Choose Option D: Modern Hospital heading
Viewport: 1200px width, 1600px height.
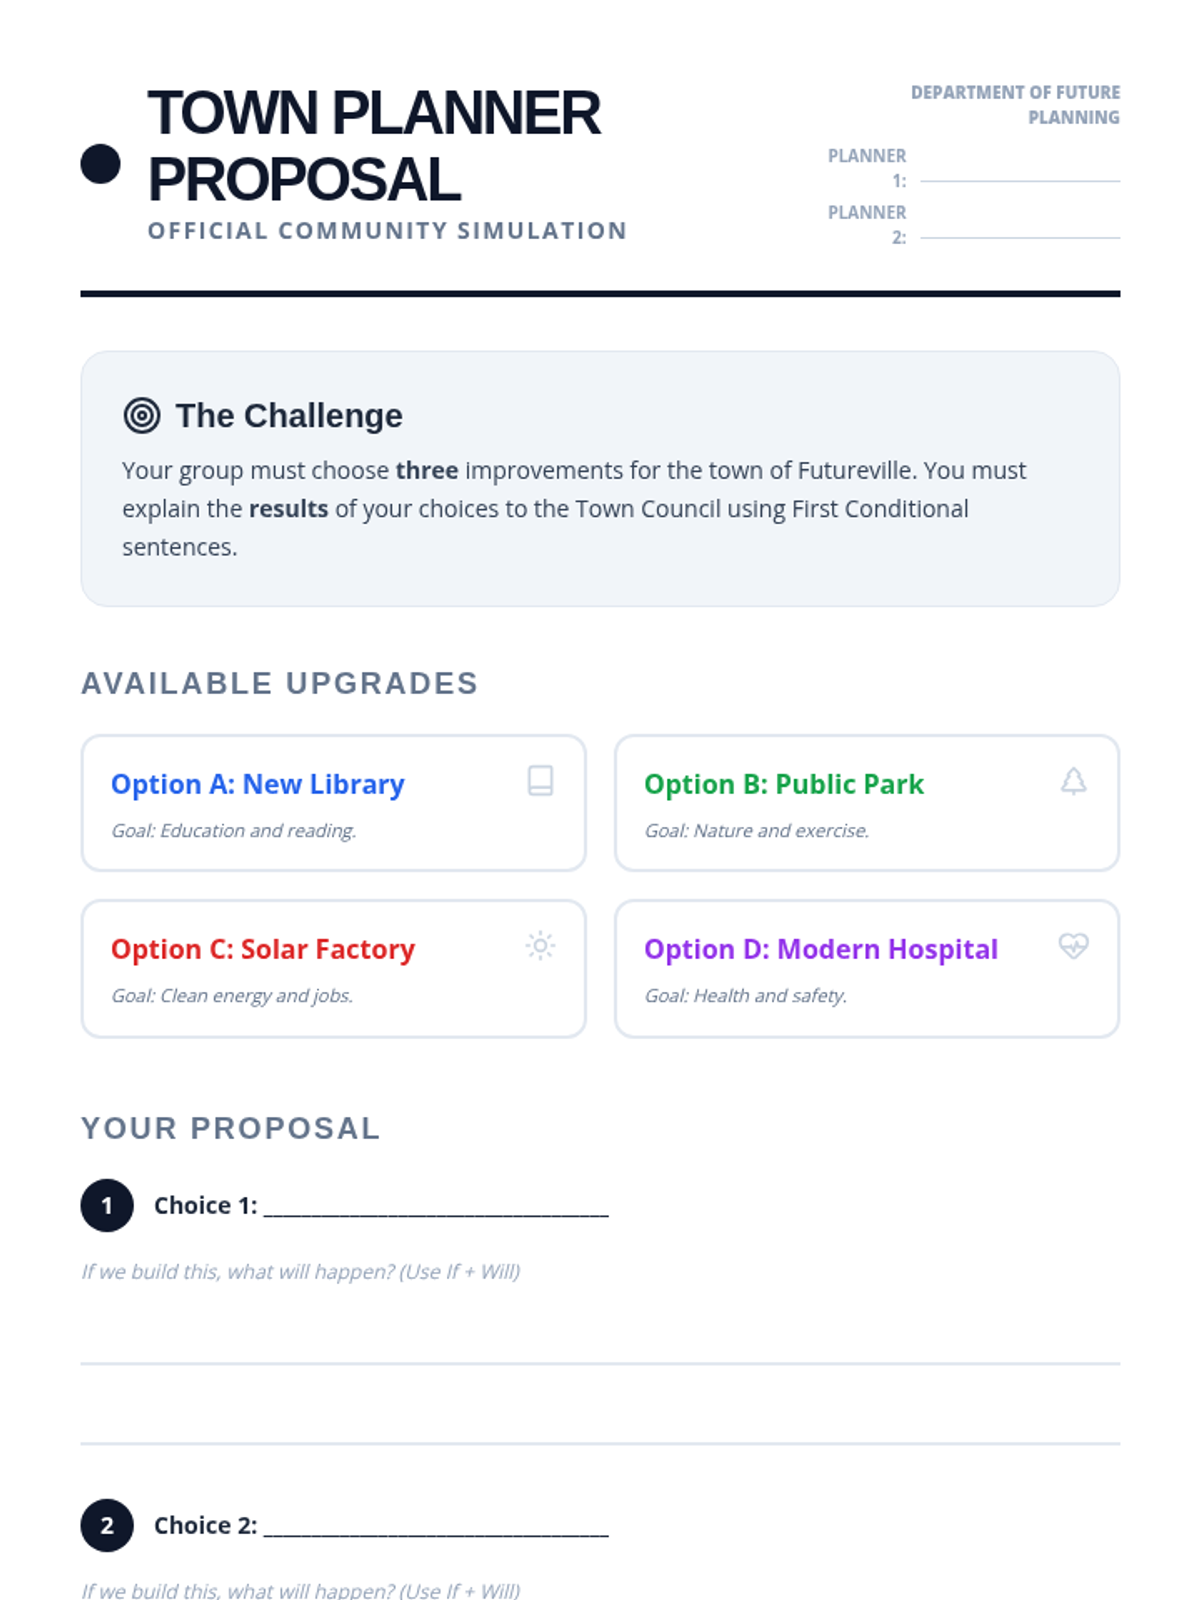pos(821,949)
